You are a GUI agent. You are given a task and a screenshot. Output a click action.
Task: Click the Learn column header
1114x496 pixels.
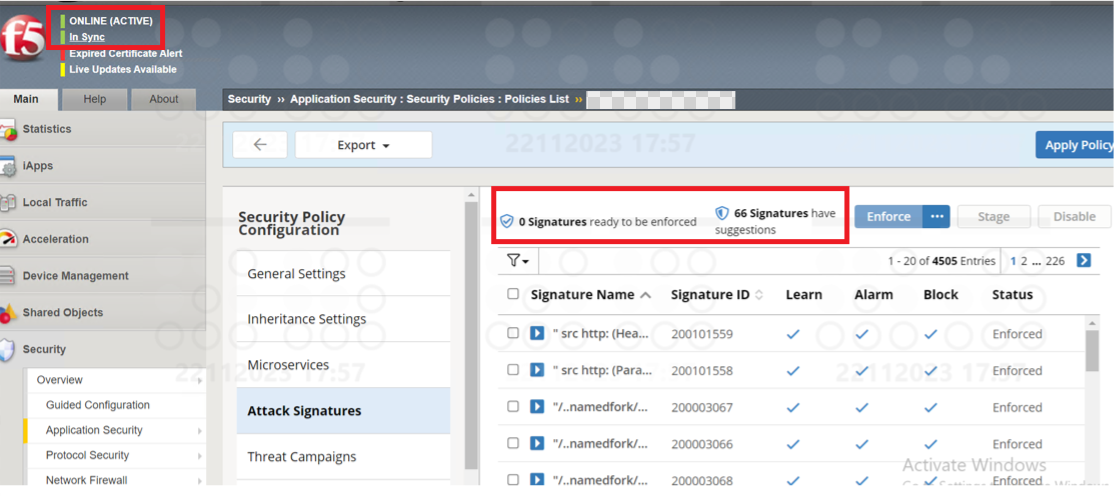click(804, 294)
